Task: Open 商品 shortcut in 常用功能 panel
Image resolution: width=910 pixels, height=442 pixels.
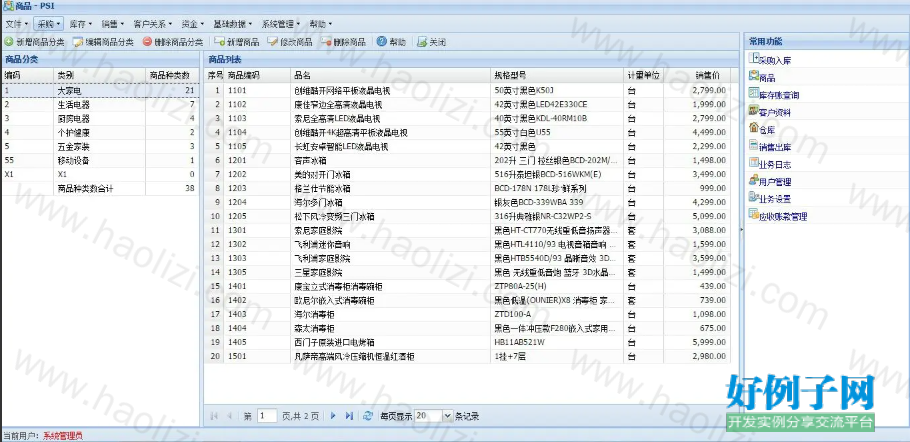Action: (x=762, y=77)
